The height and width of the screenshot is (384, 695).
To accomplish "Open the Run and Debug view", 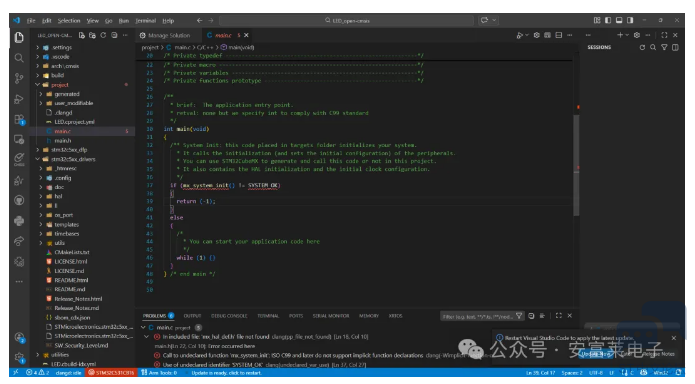I will point(19,99).
